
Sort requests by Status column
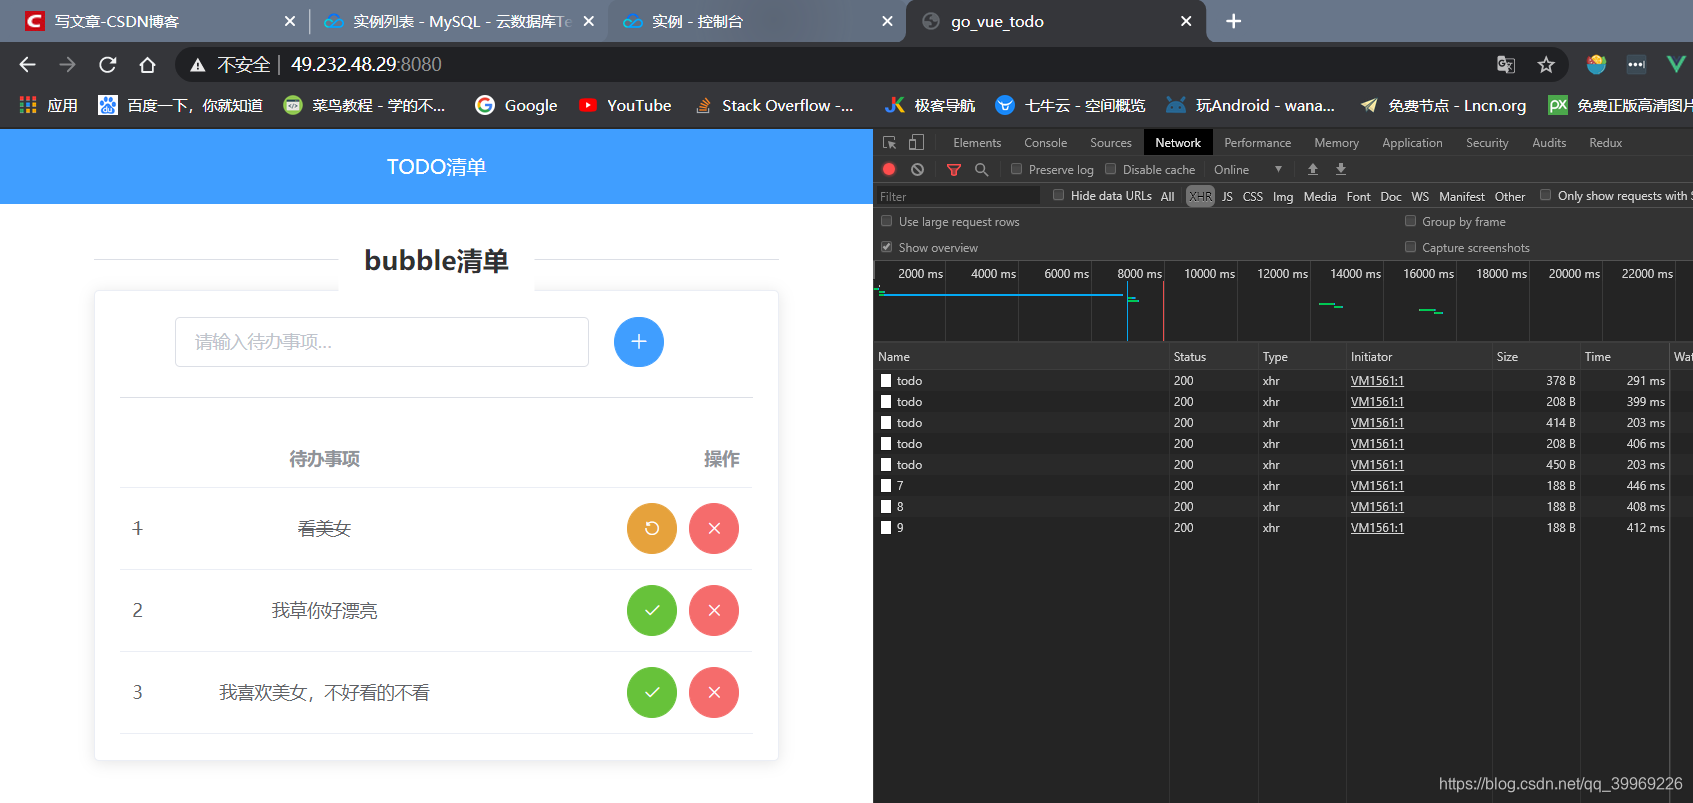(1213, 357)
